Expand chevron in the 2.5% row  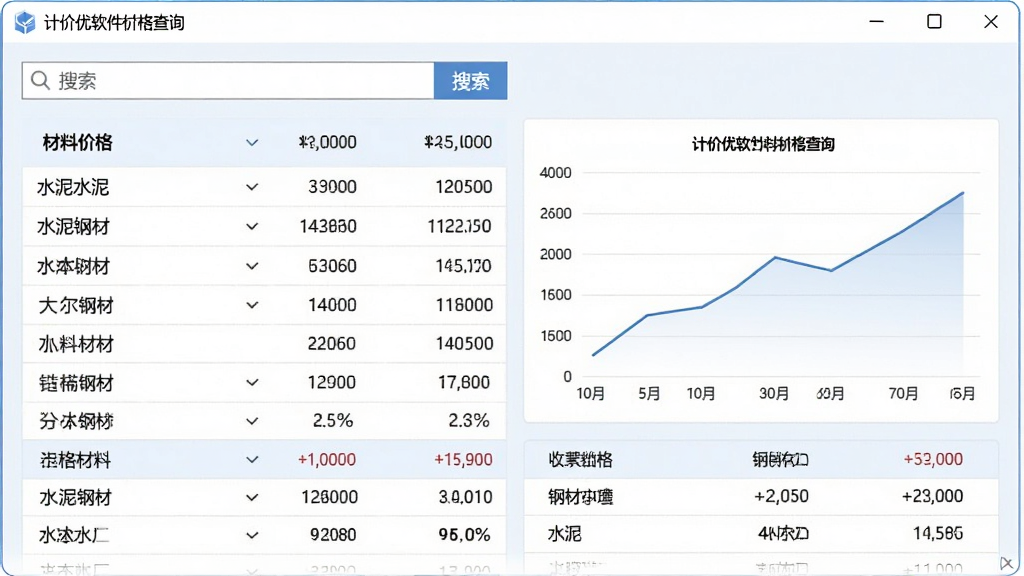[x=252, y=421]
